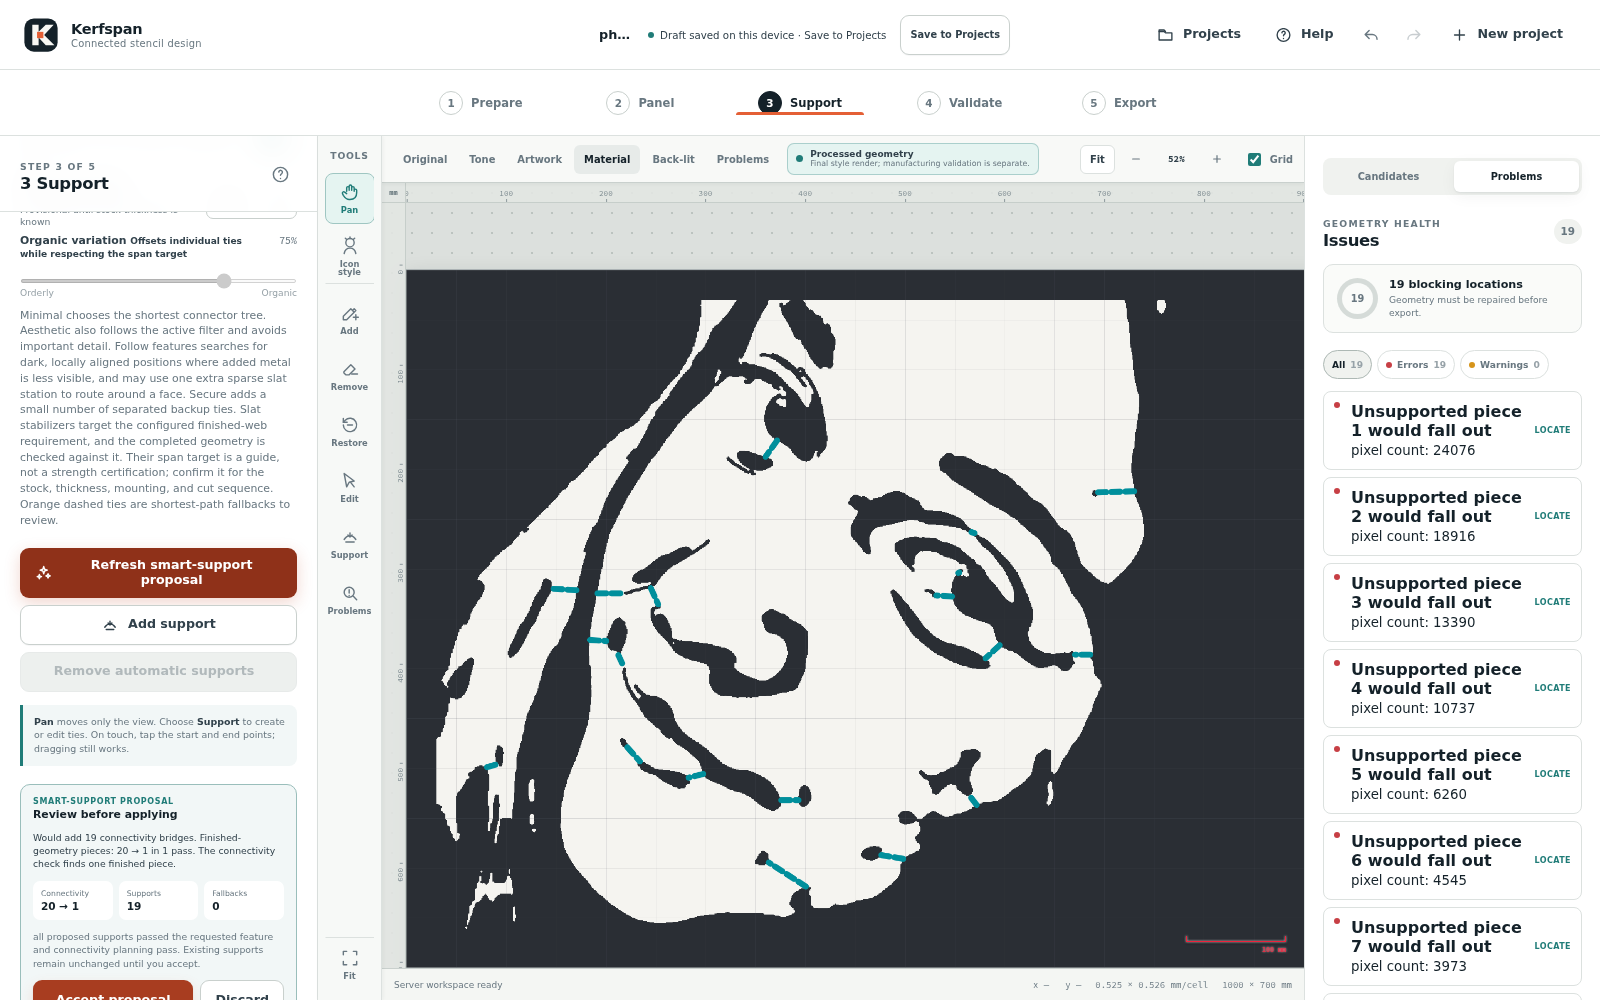This screenshot has height=1000, width=1600.
Task: Go to step 2 Panel
Action: click(x=641, y=103)
